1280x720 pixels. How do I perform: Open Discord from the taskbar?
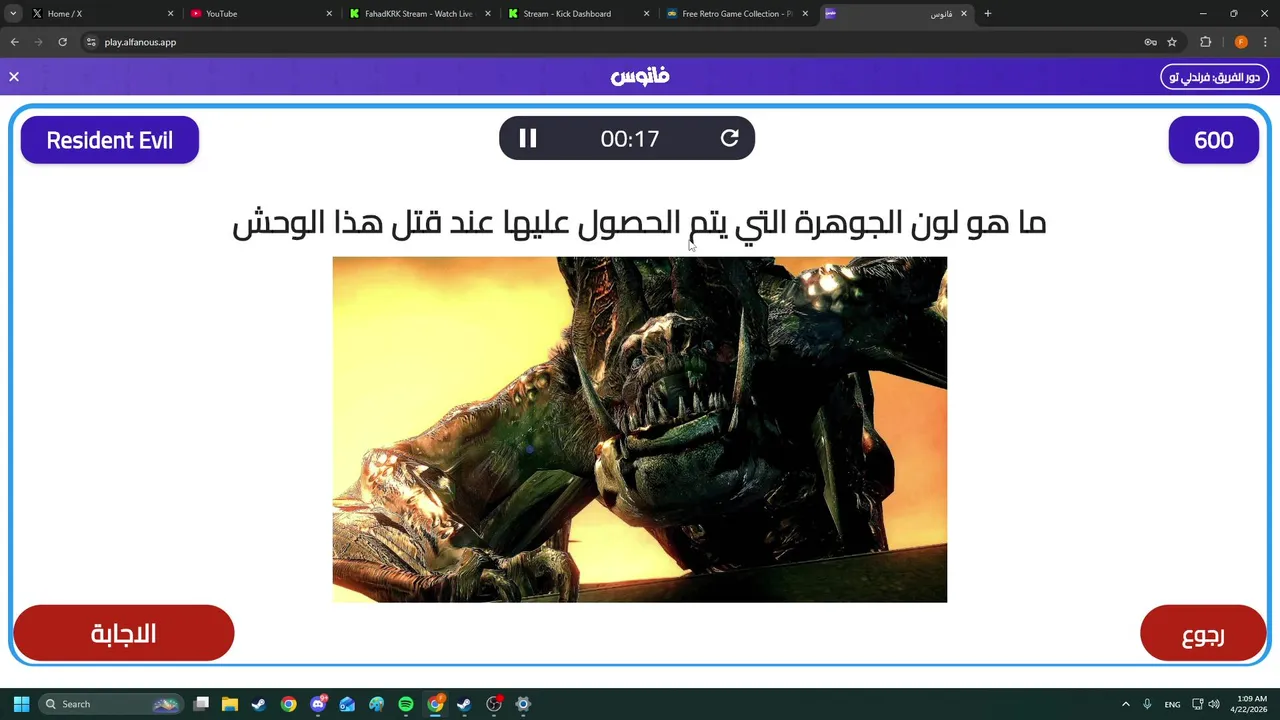pos(318,704)
